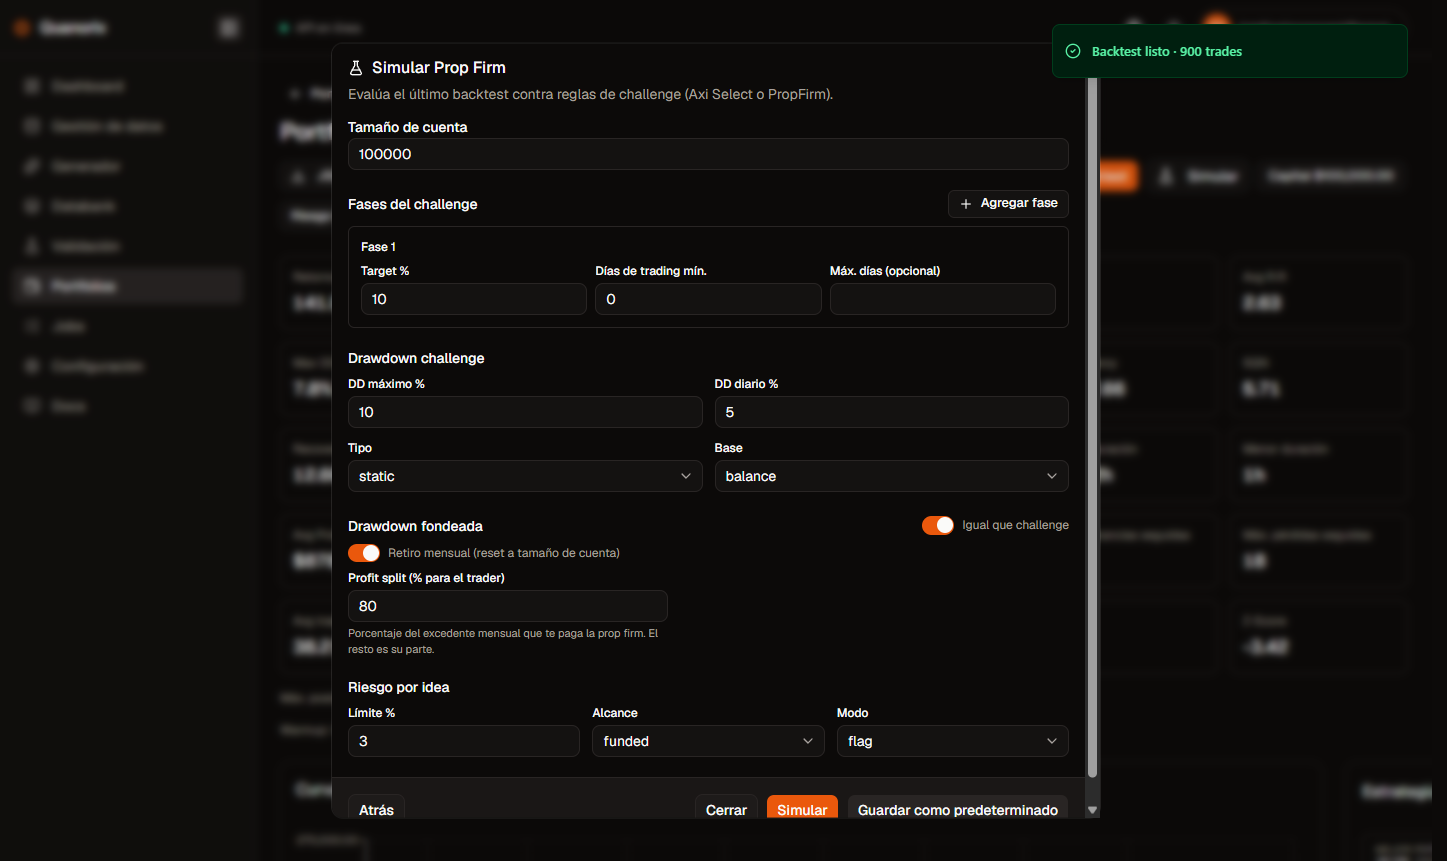Toggle Igual que challenge switch
Screen dimensions: 1447x861
pos(938,525)
